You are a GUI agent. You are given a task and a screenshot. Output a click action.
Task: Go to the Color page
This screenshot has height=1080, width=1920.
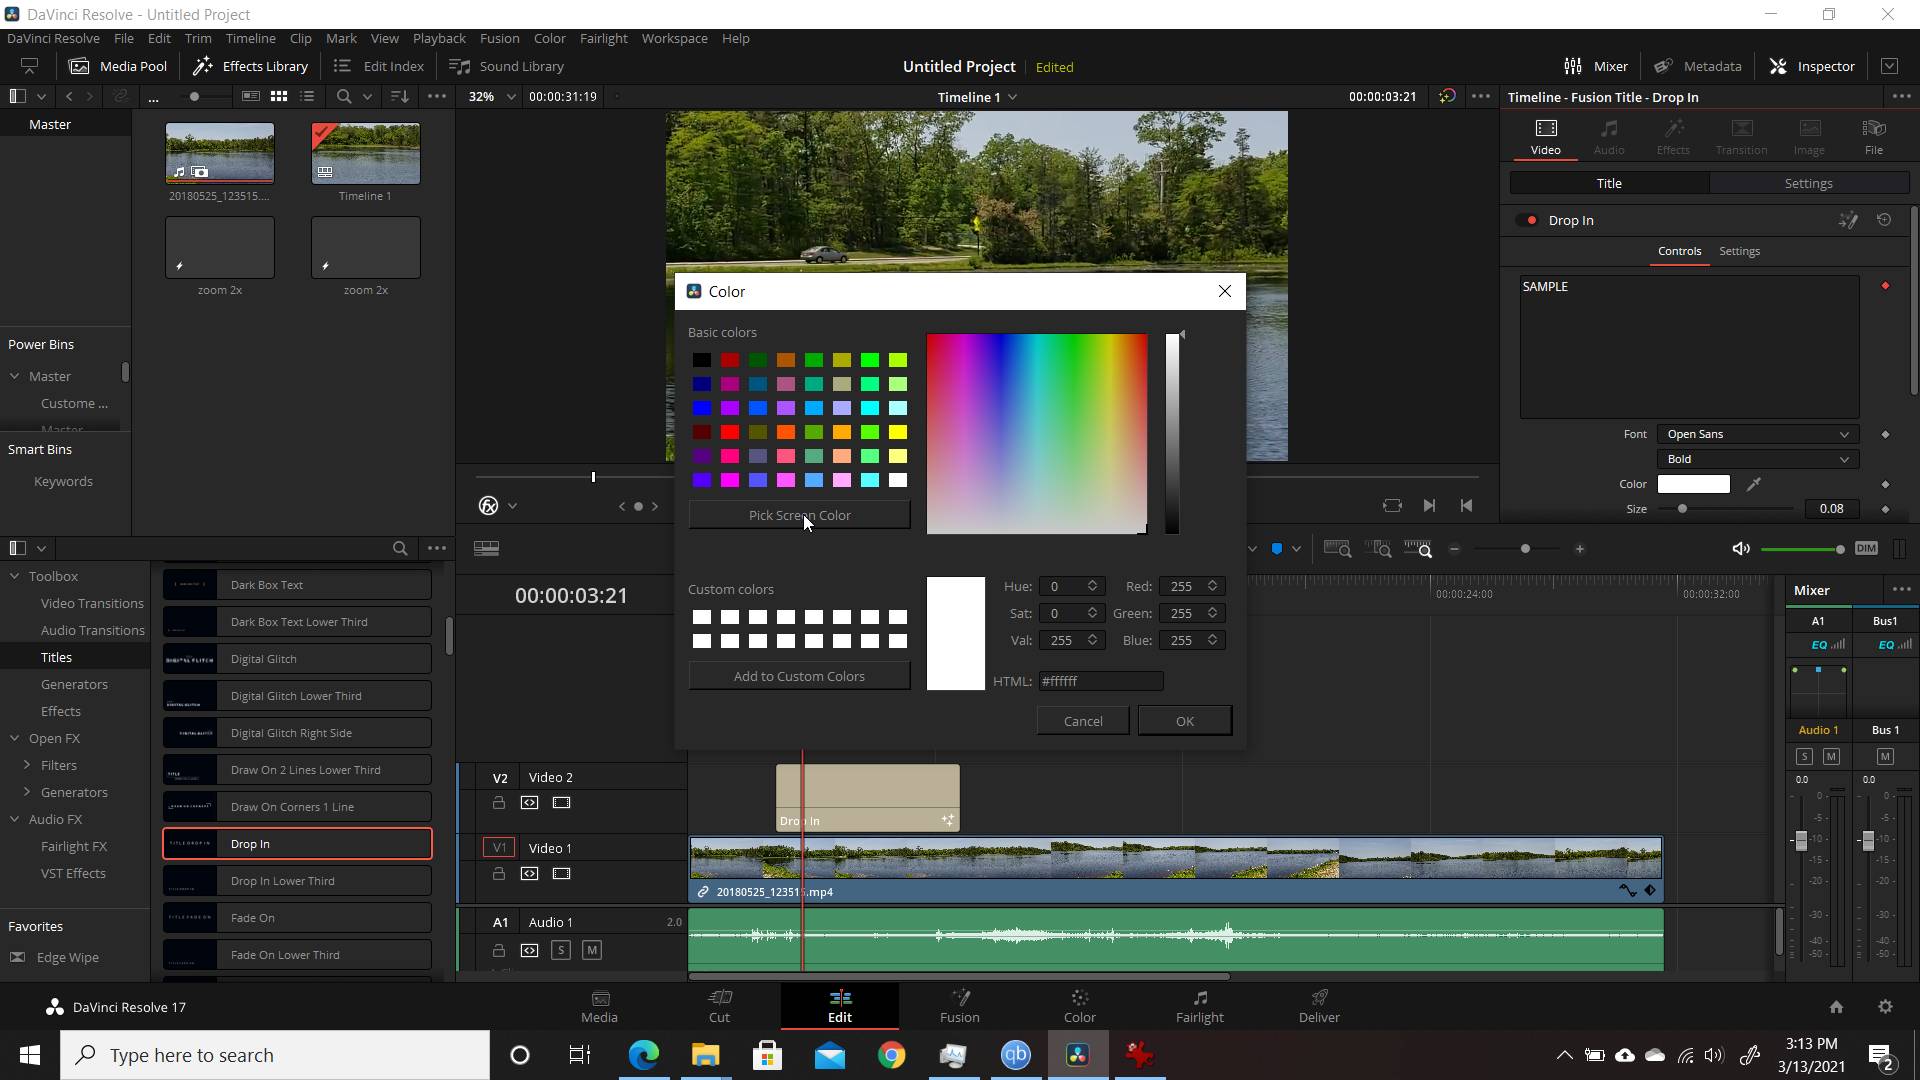(x=1080, y=1006)
